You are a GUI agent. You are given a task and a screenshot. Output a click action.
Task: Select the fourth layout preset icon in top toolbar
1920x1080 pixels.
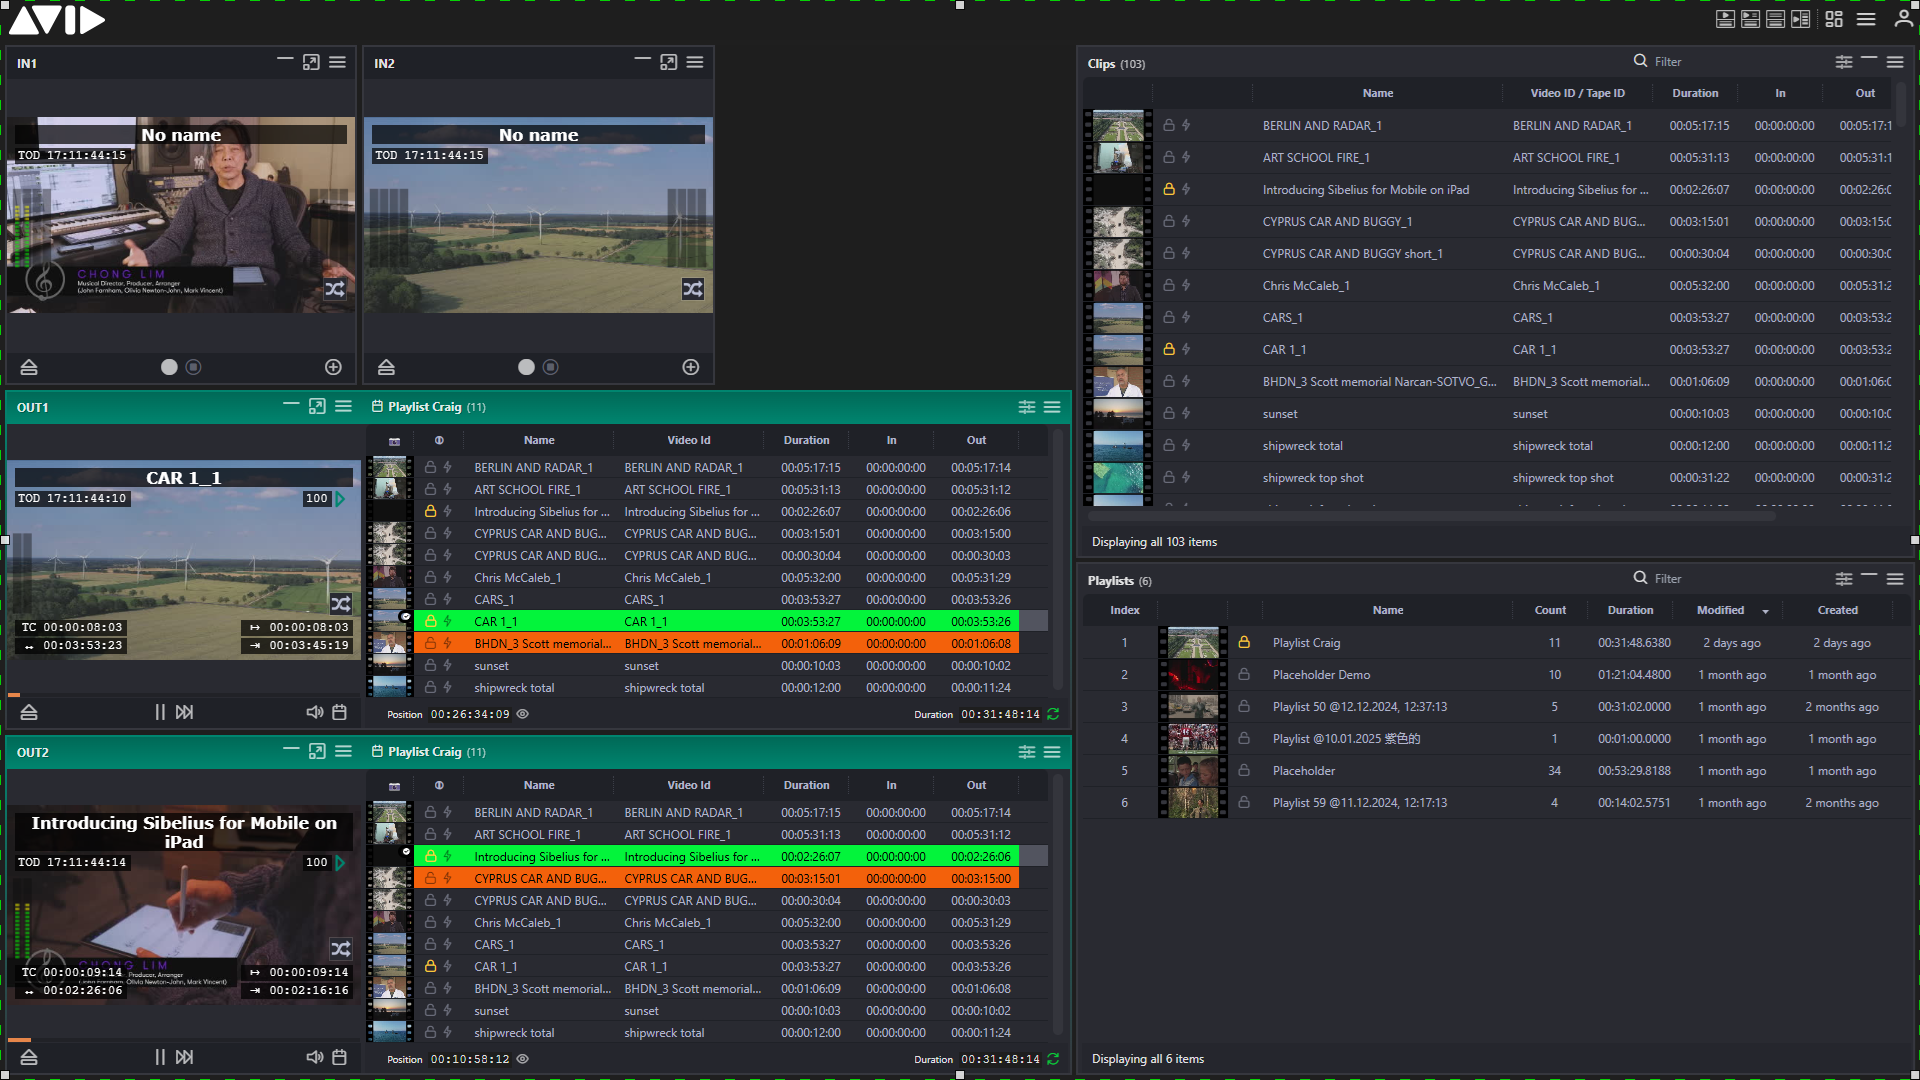1800,19
